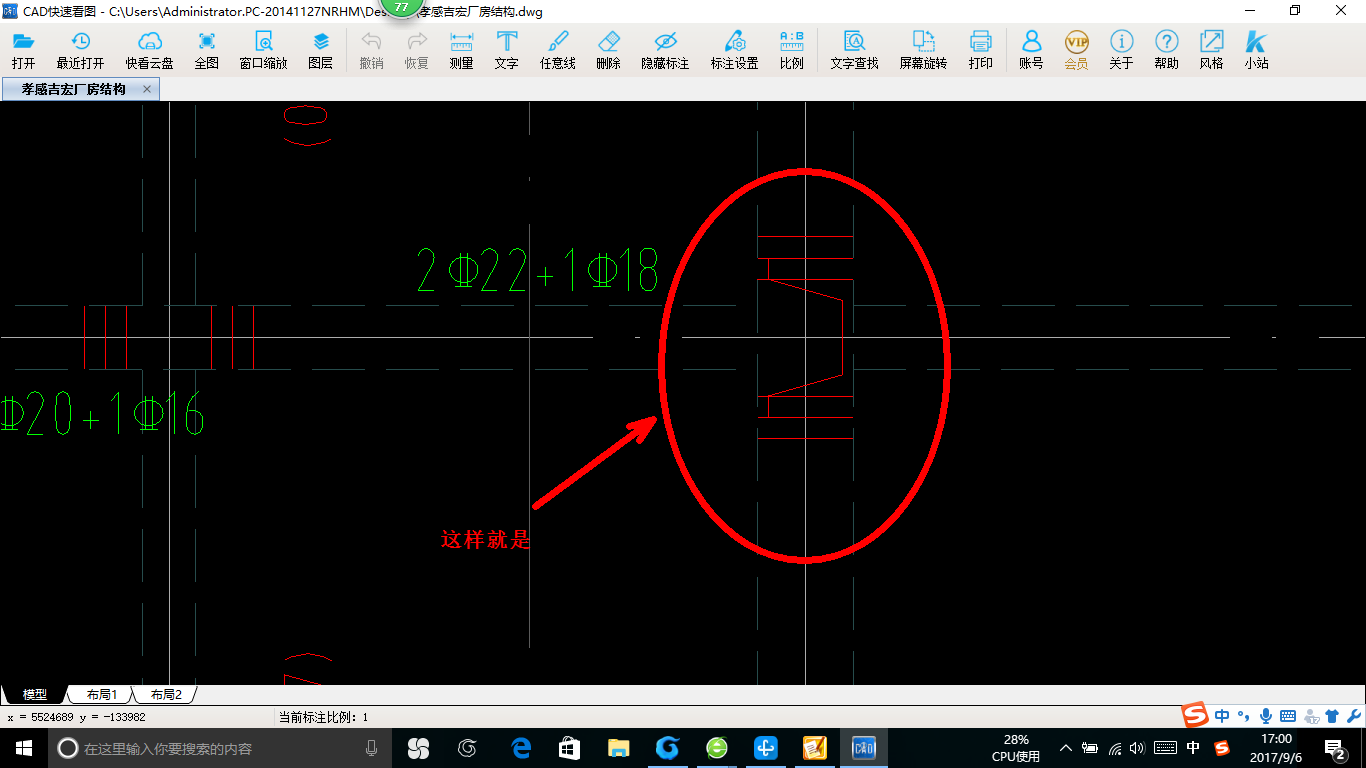
Task: Click the Windows search box
Action: [220, 748]
